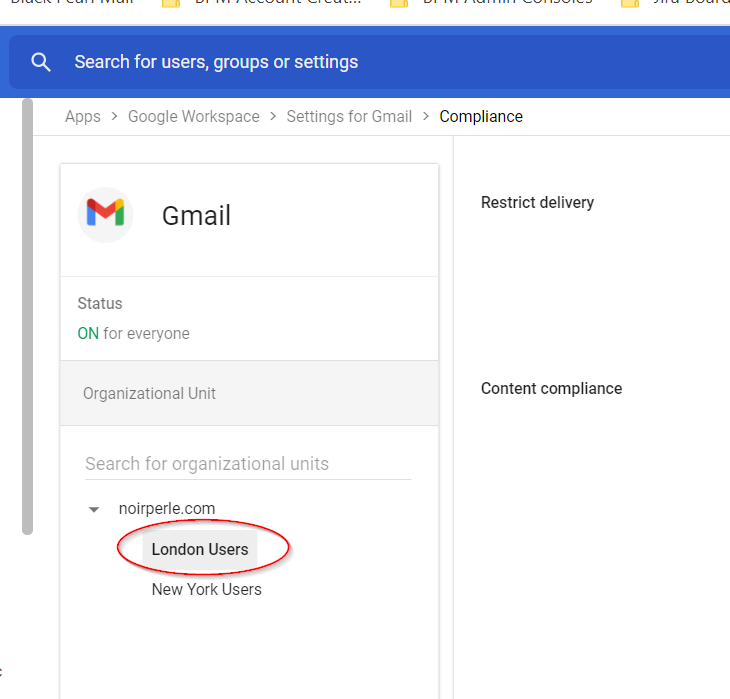Screen dimensions: 730x699
Task: Open the Restrict delivery setting
Action: [x=537, y=202]
